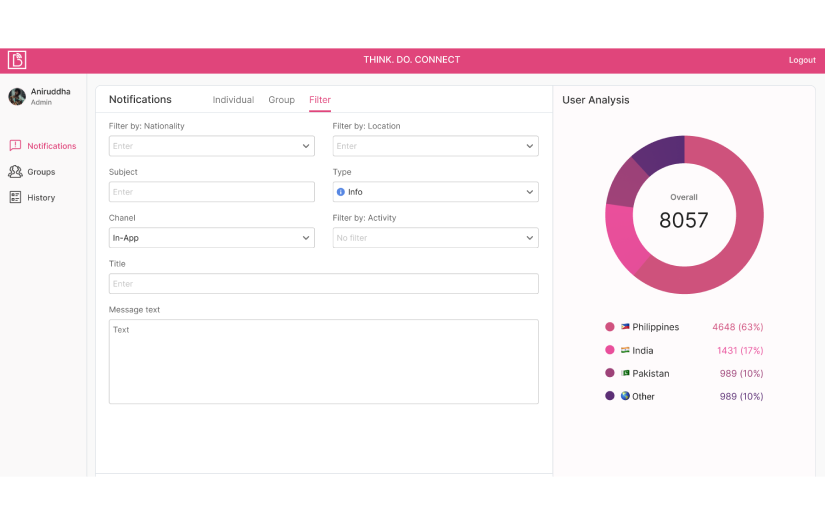Click the Philippines flag icon
The image size is (825, 525).
tap(625, 327)
